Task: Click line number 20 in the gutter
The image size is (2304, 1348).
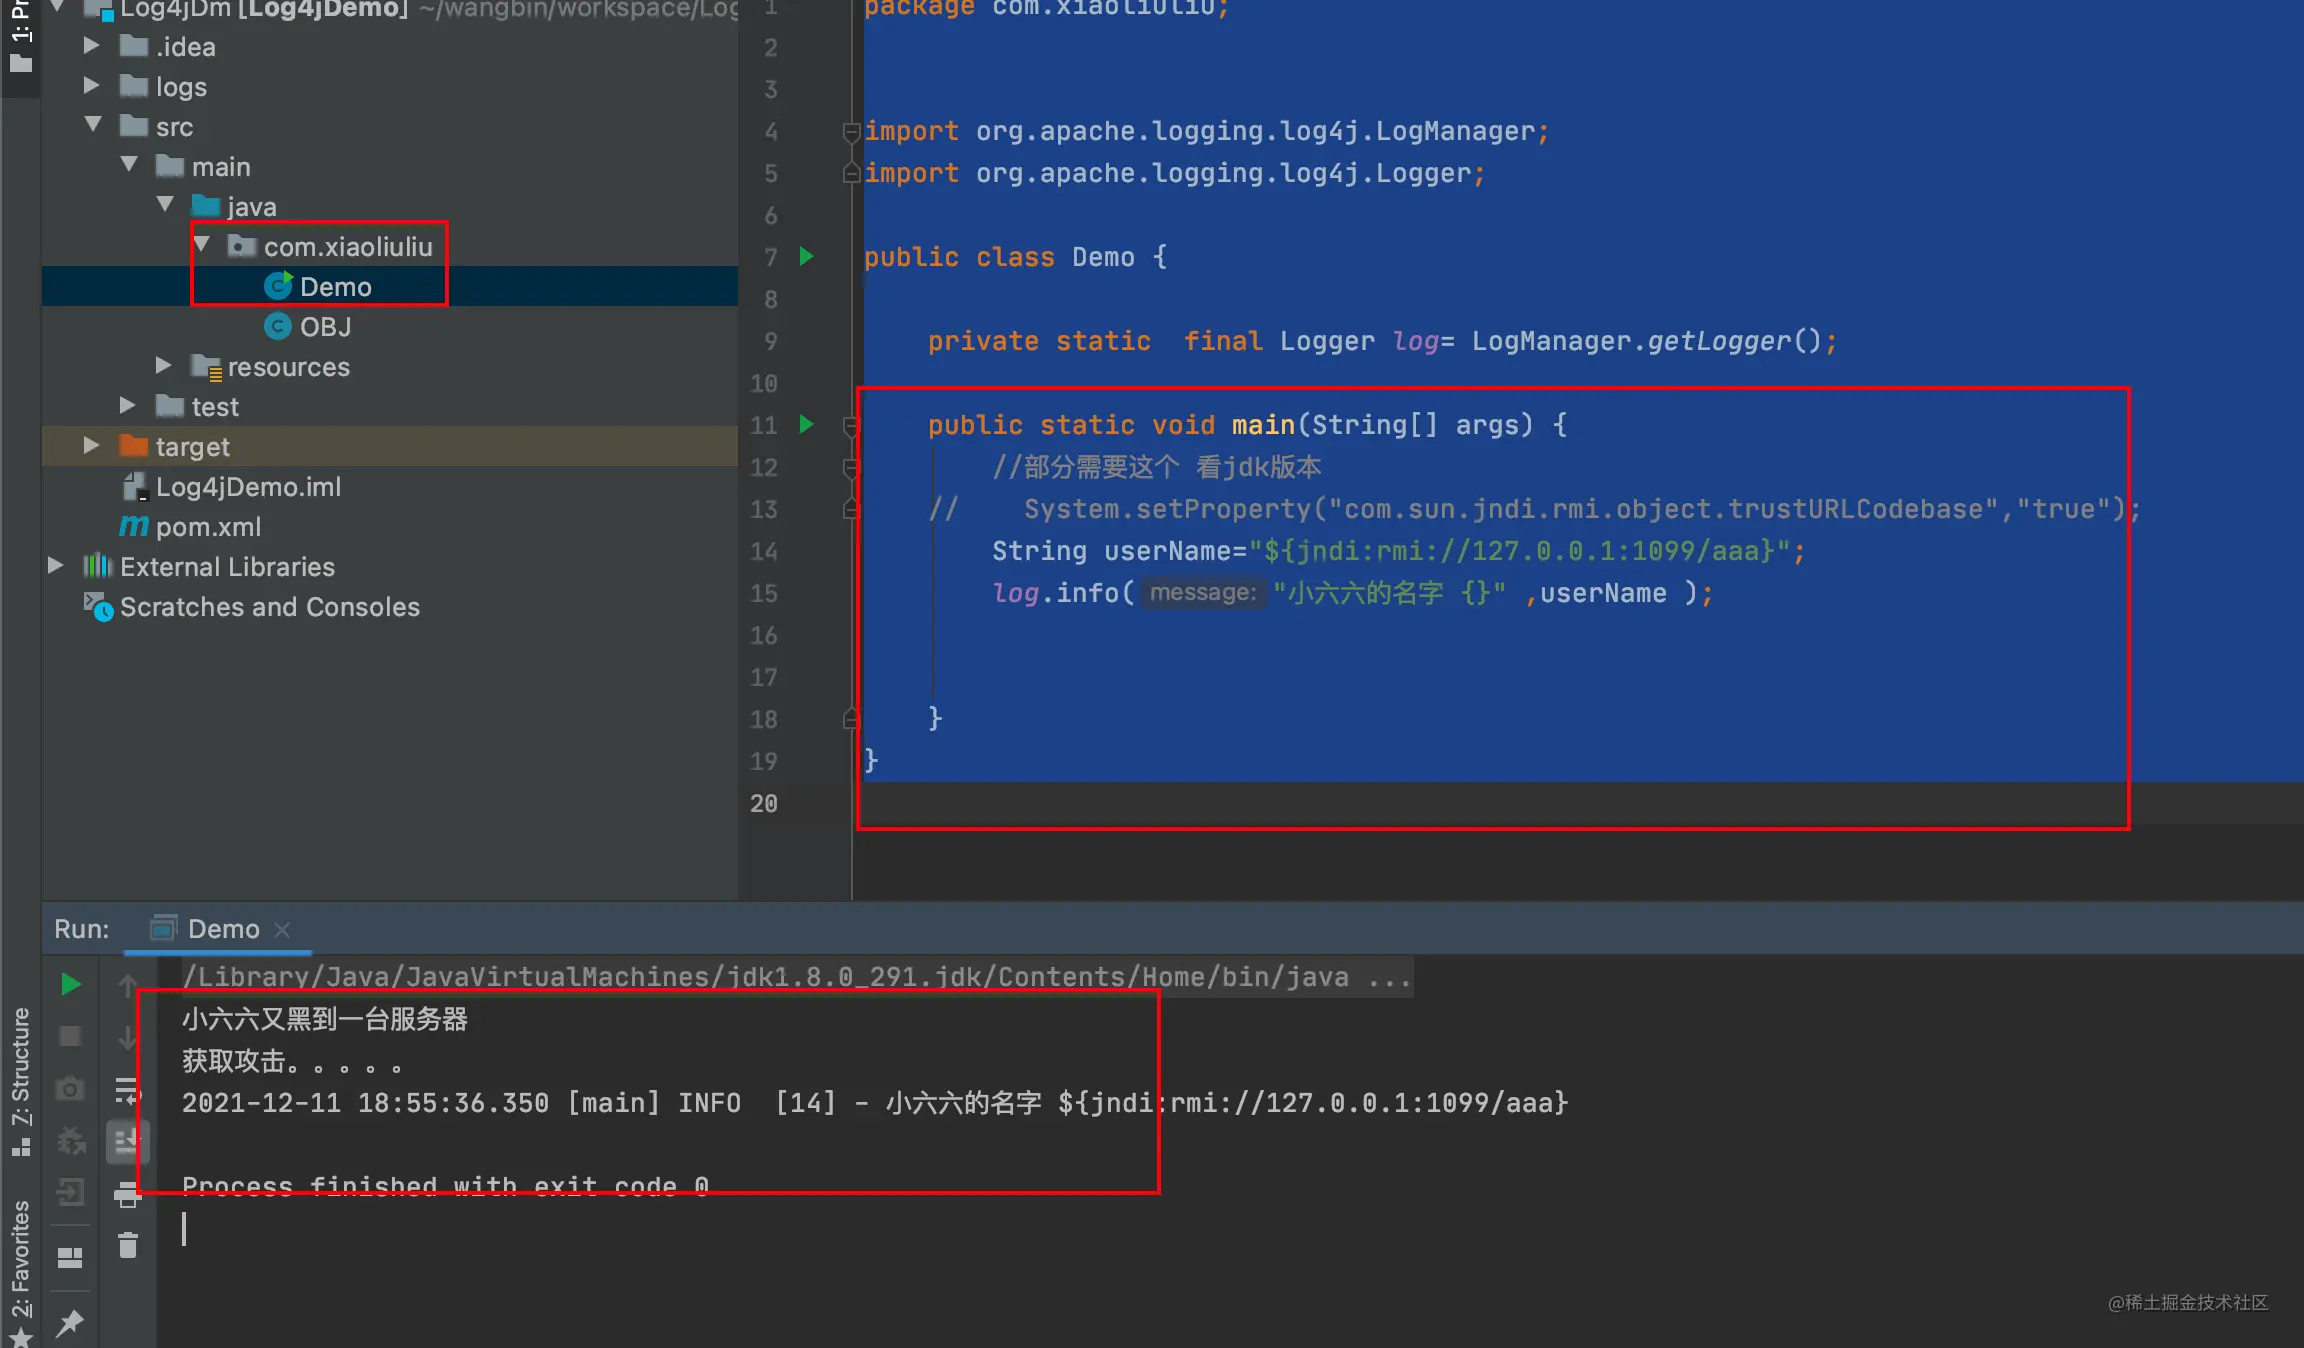Action: tap(764, 803)
